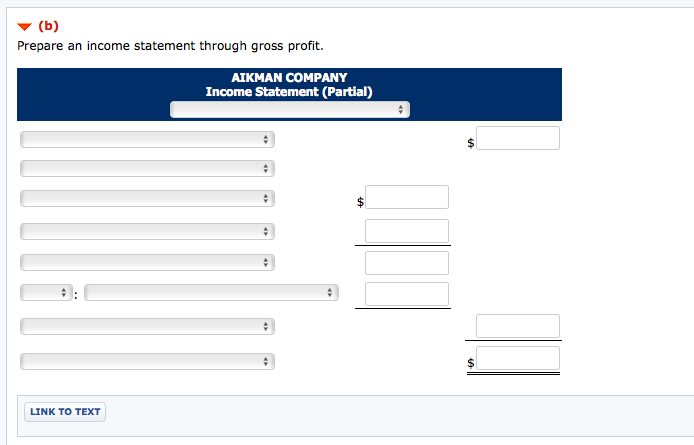Focus the fifth row amount field

pyautogui.click(x=407, y=263)
